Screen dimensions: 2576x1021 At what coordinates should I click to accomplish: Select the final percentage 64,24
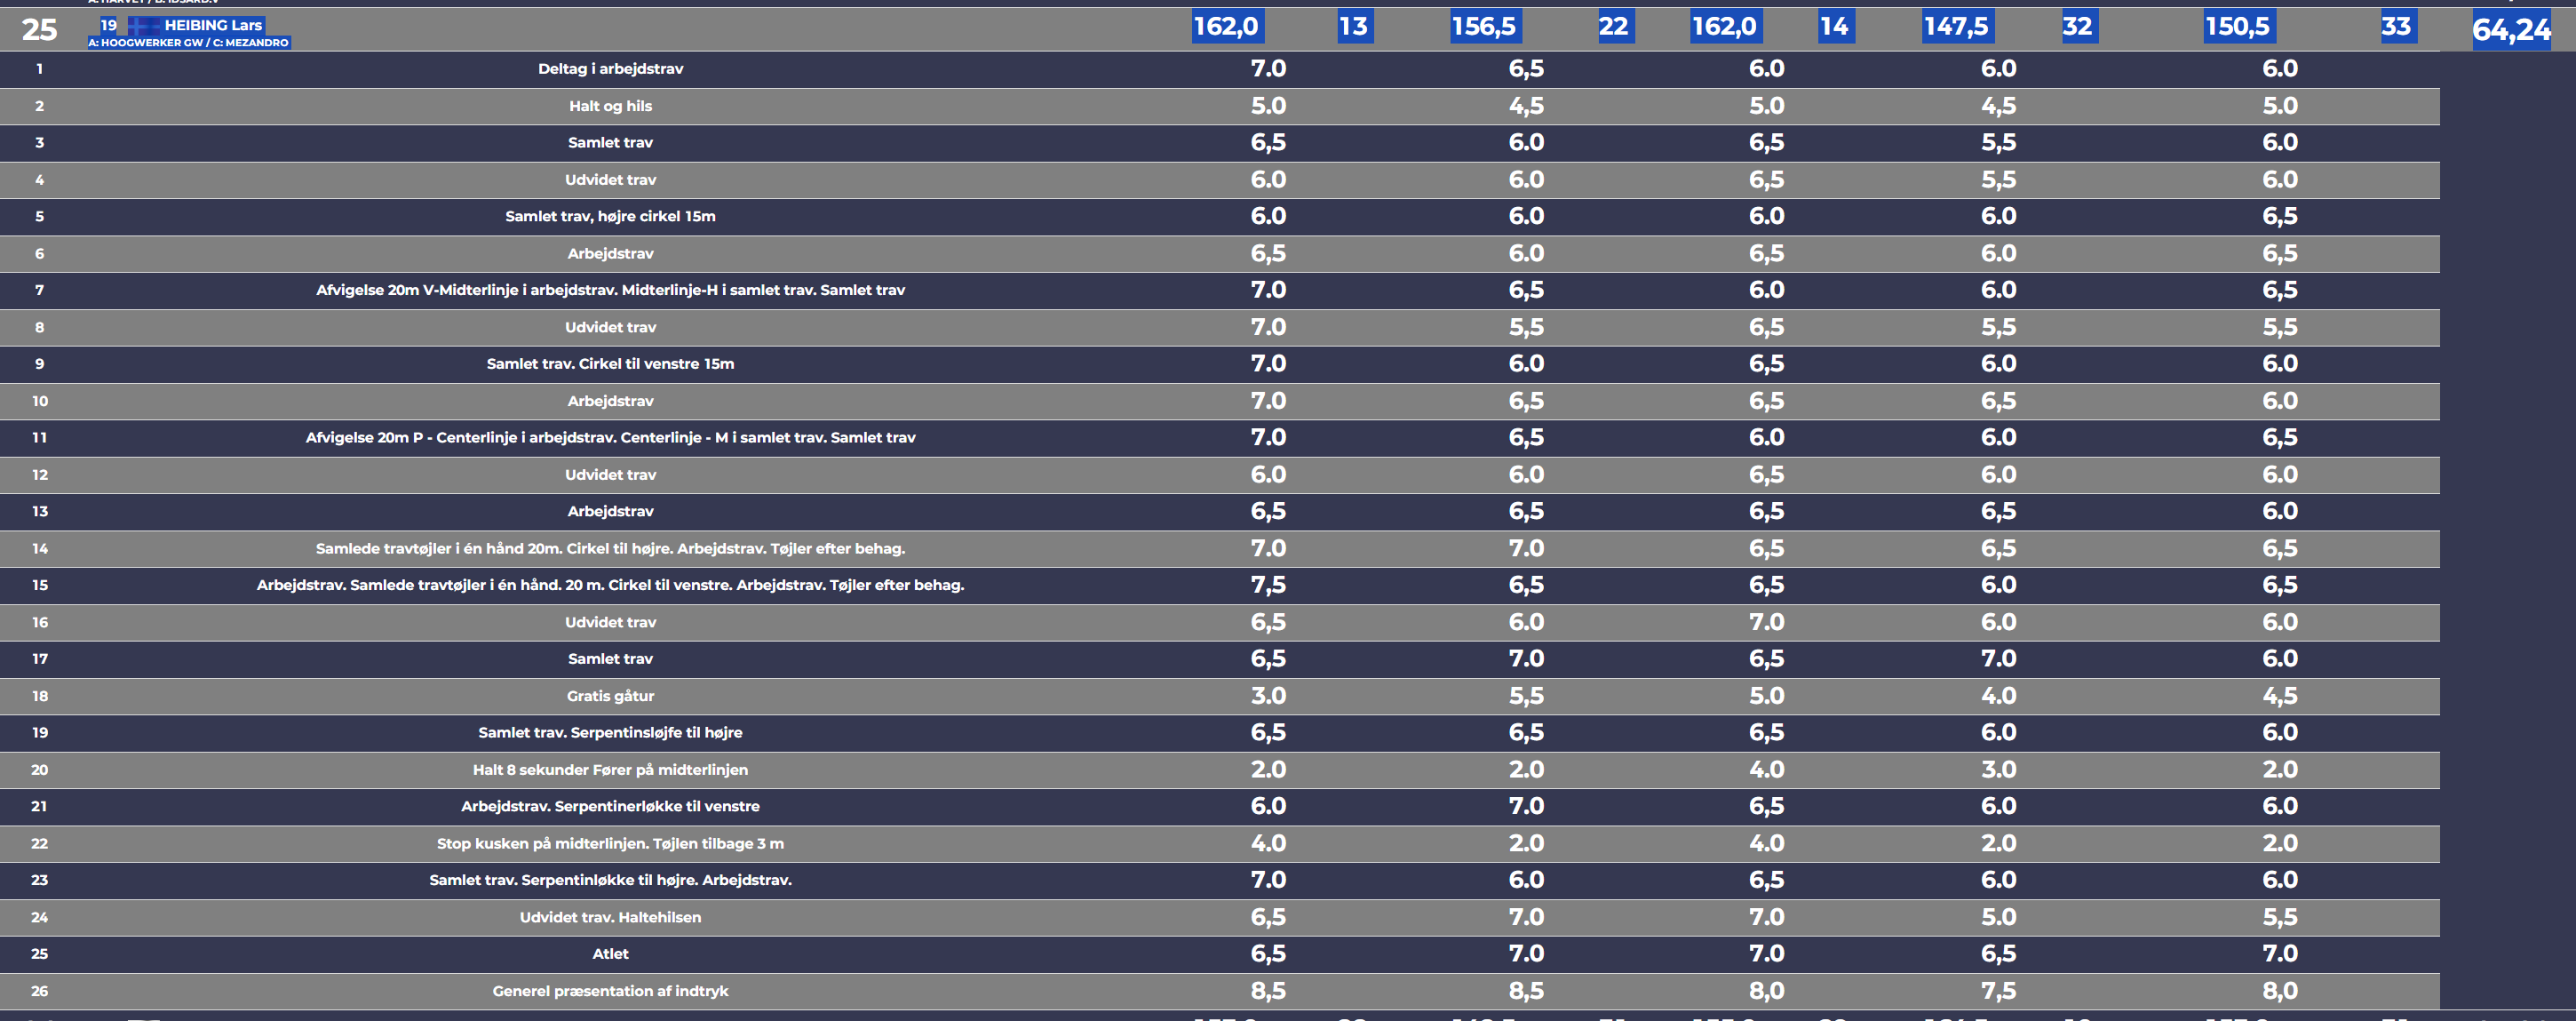2511,31
